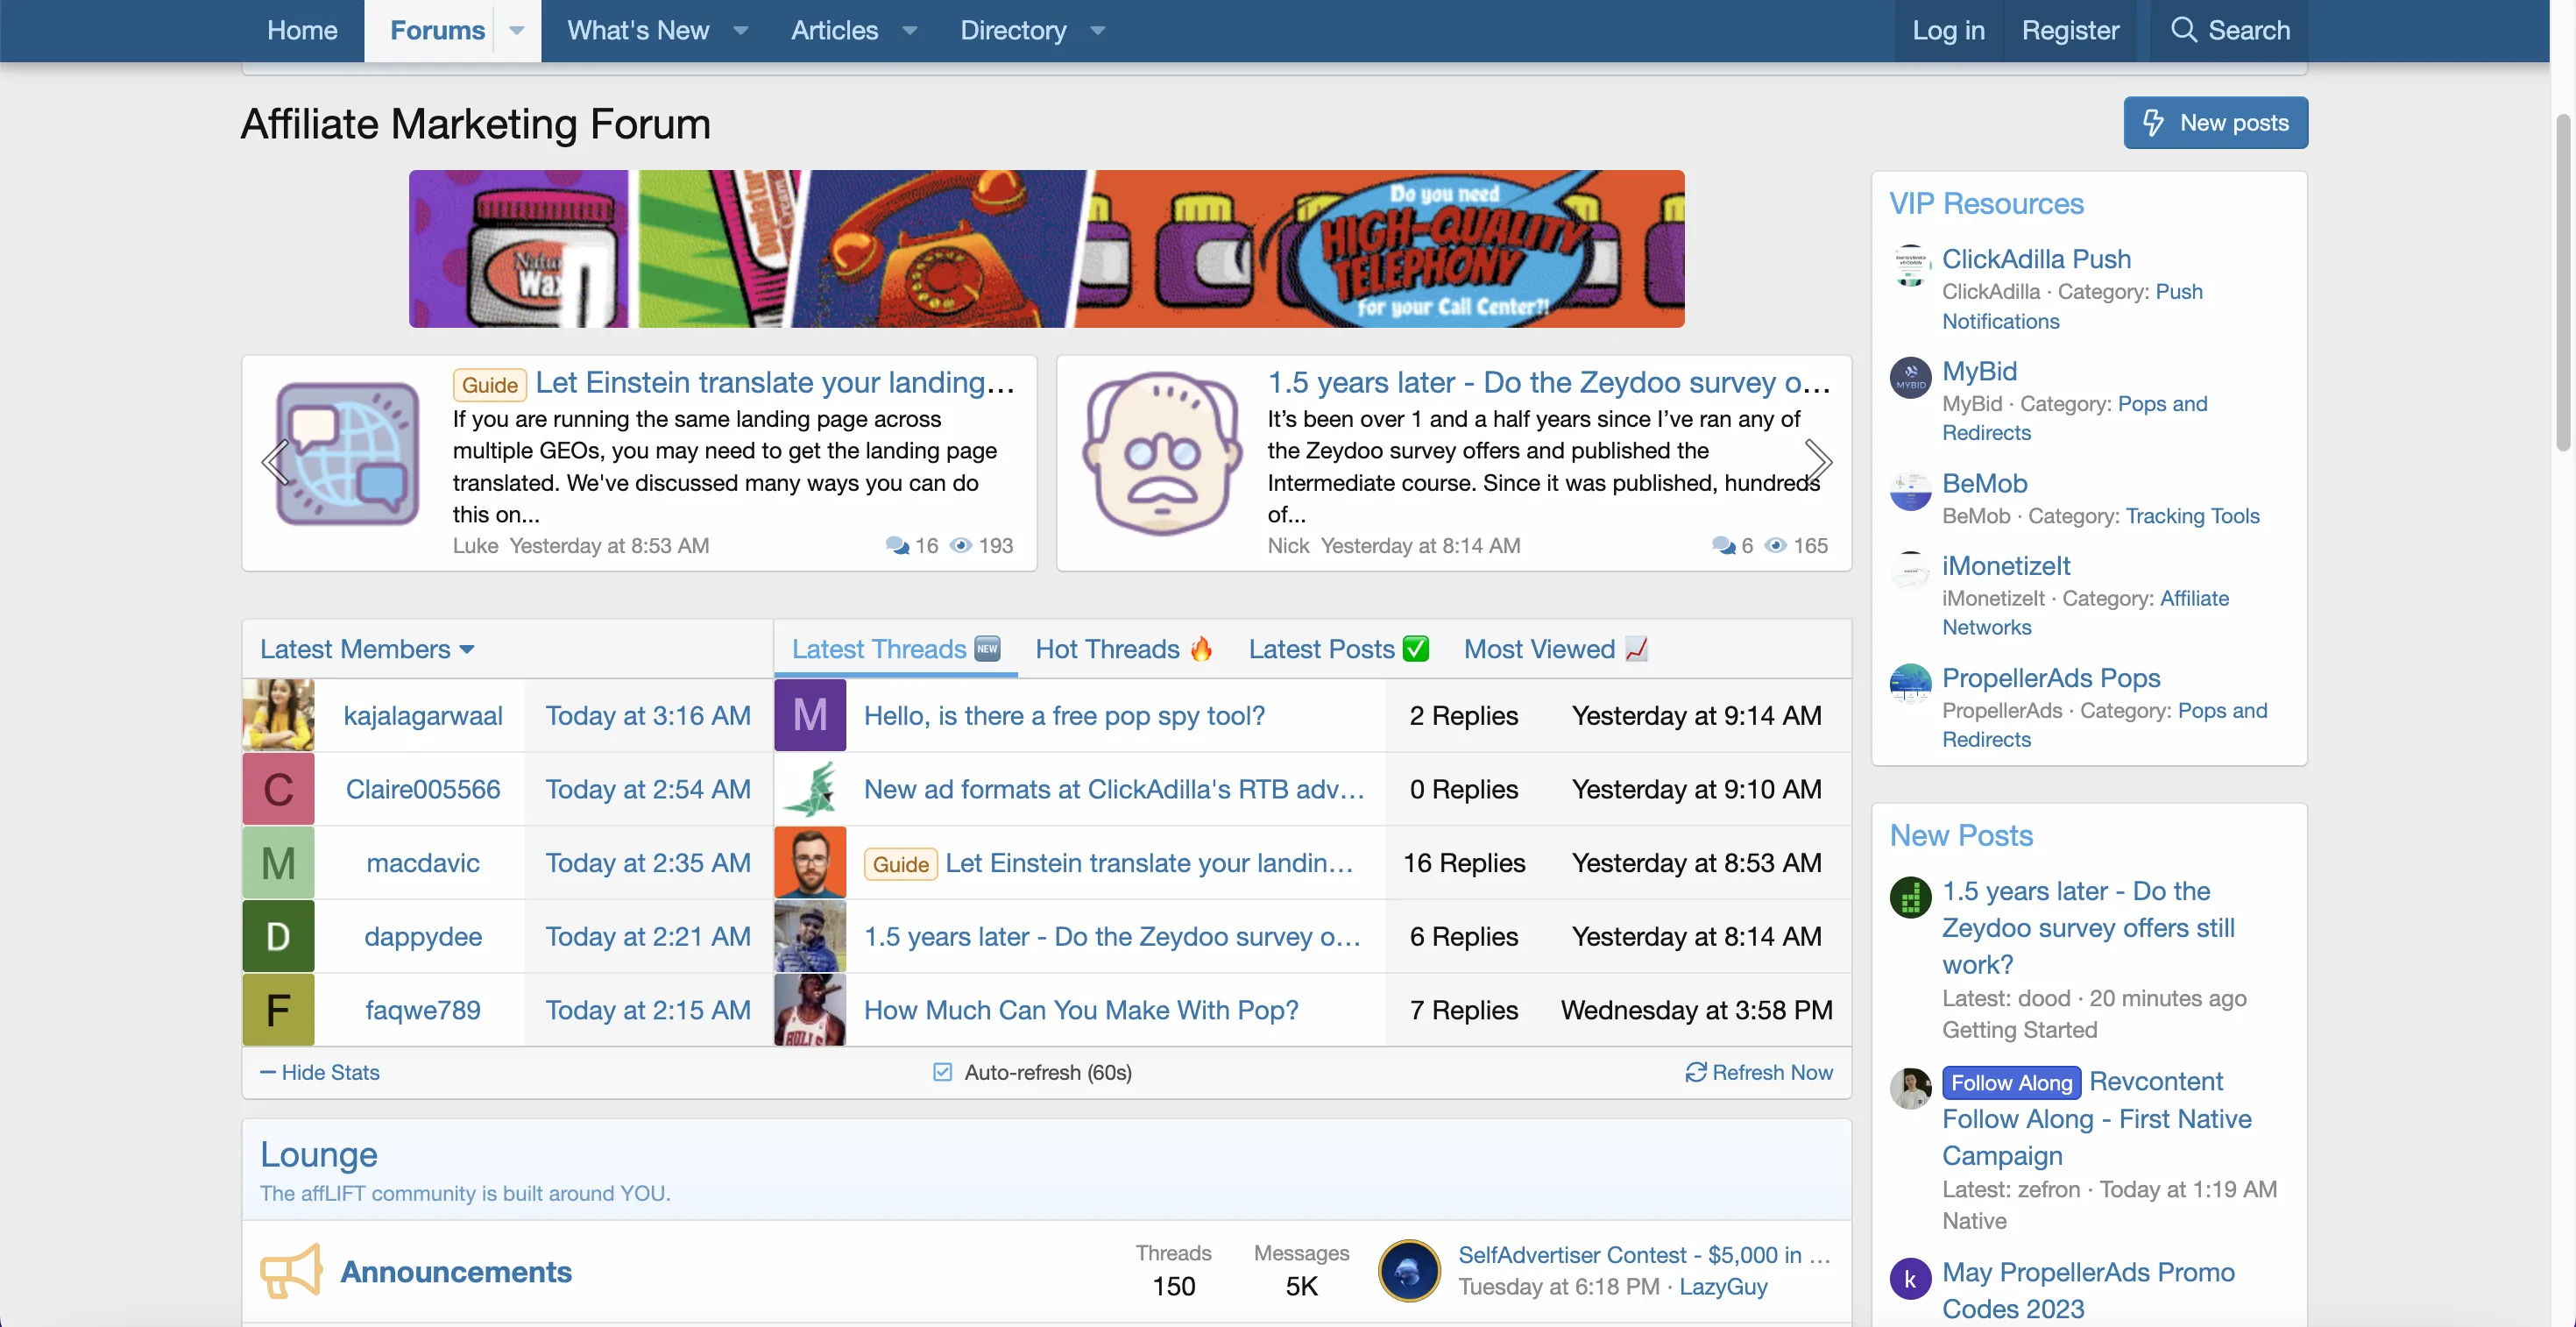Click bearded avatar on Einstein guide thread
The image size is (2576, 1327).
click(x=810, y=863)
